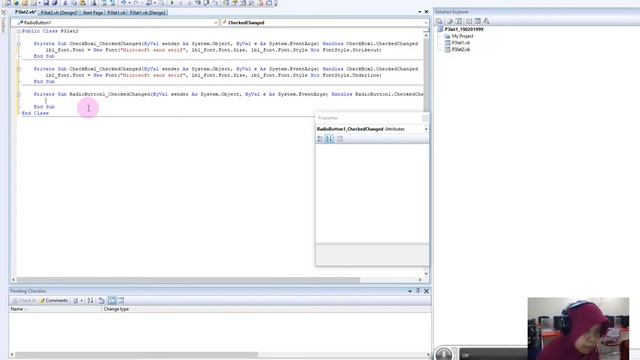Screen dimensions: 640x360
Task: Click the Paste icon in main toolbar
Action: click(x=83, y=3)
